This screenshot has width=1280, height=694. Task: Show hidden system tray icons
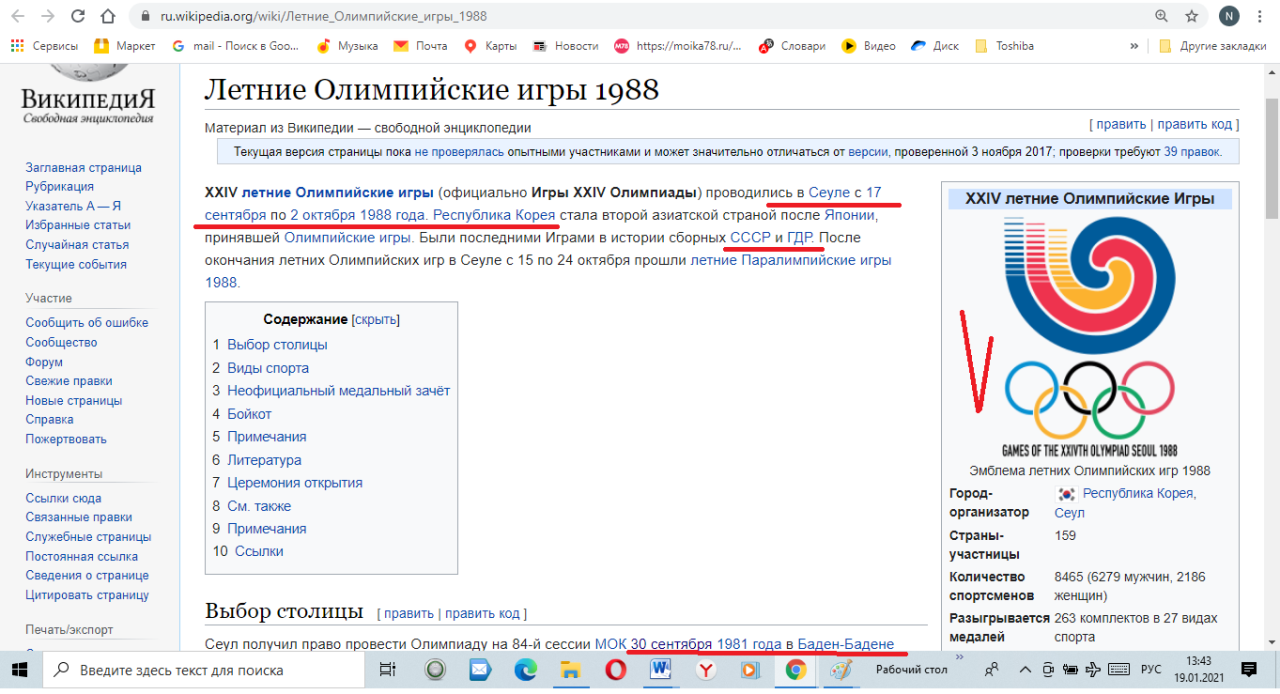coord(1025,669)
